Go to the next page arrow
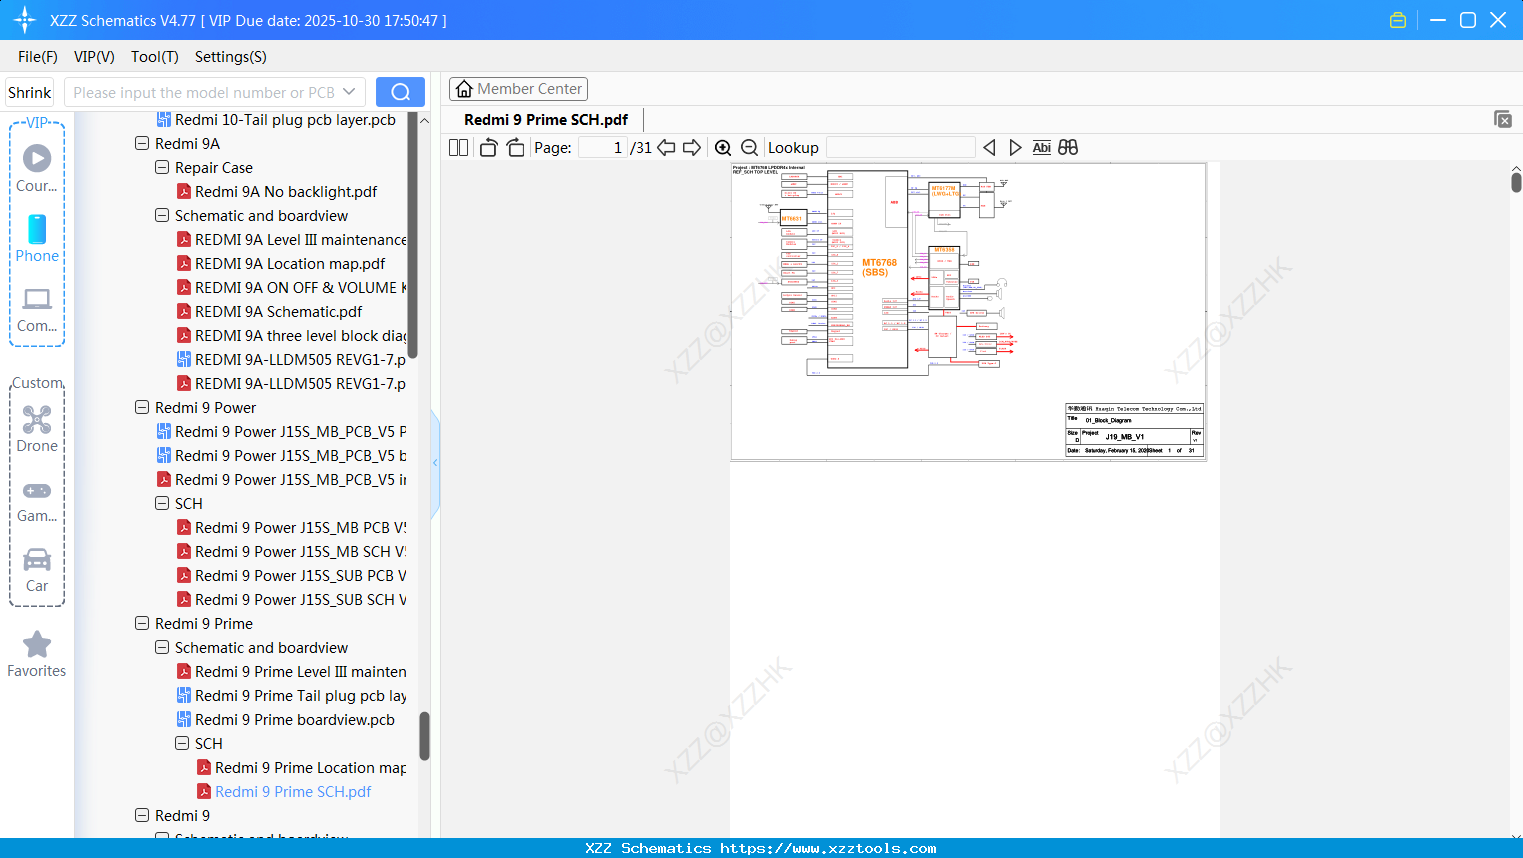Image resolution: width=1523 pixels, height=858 pixels. coord(692,148)
